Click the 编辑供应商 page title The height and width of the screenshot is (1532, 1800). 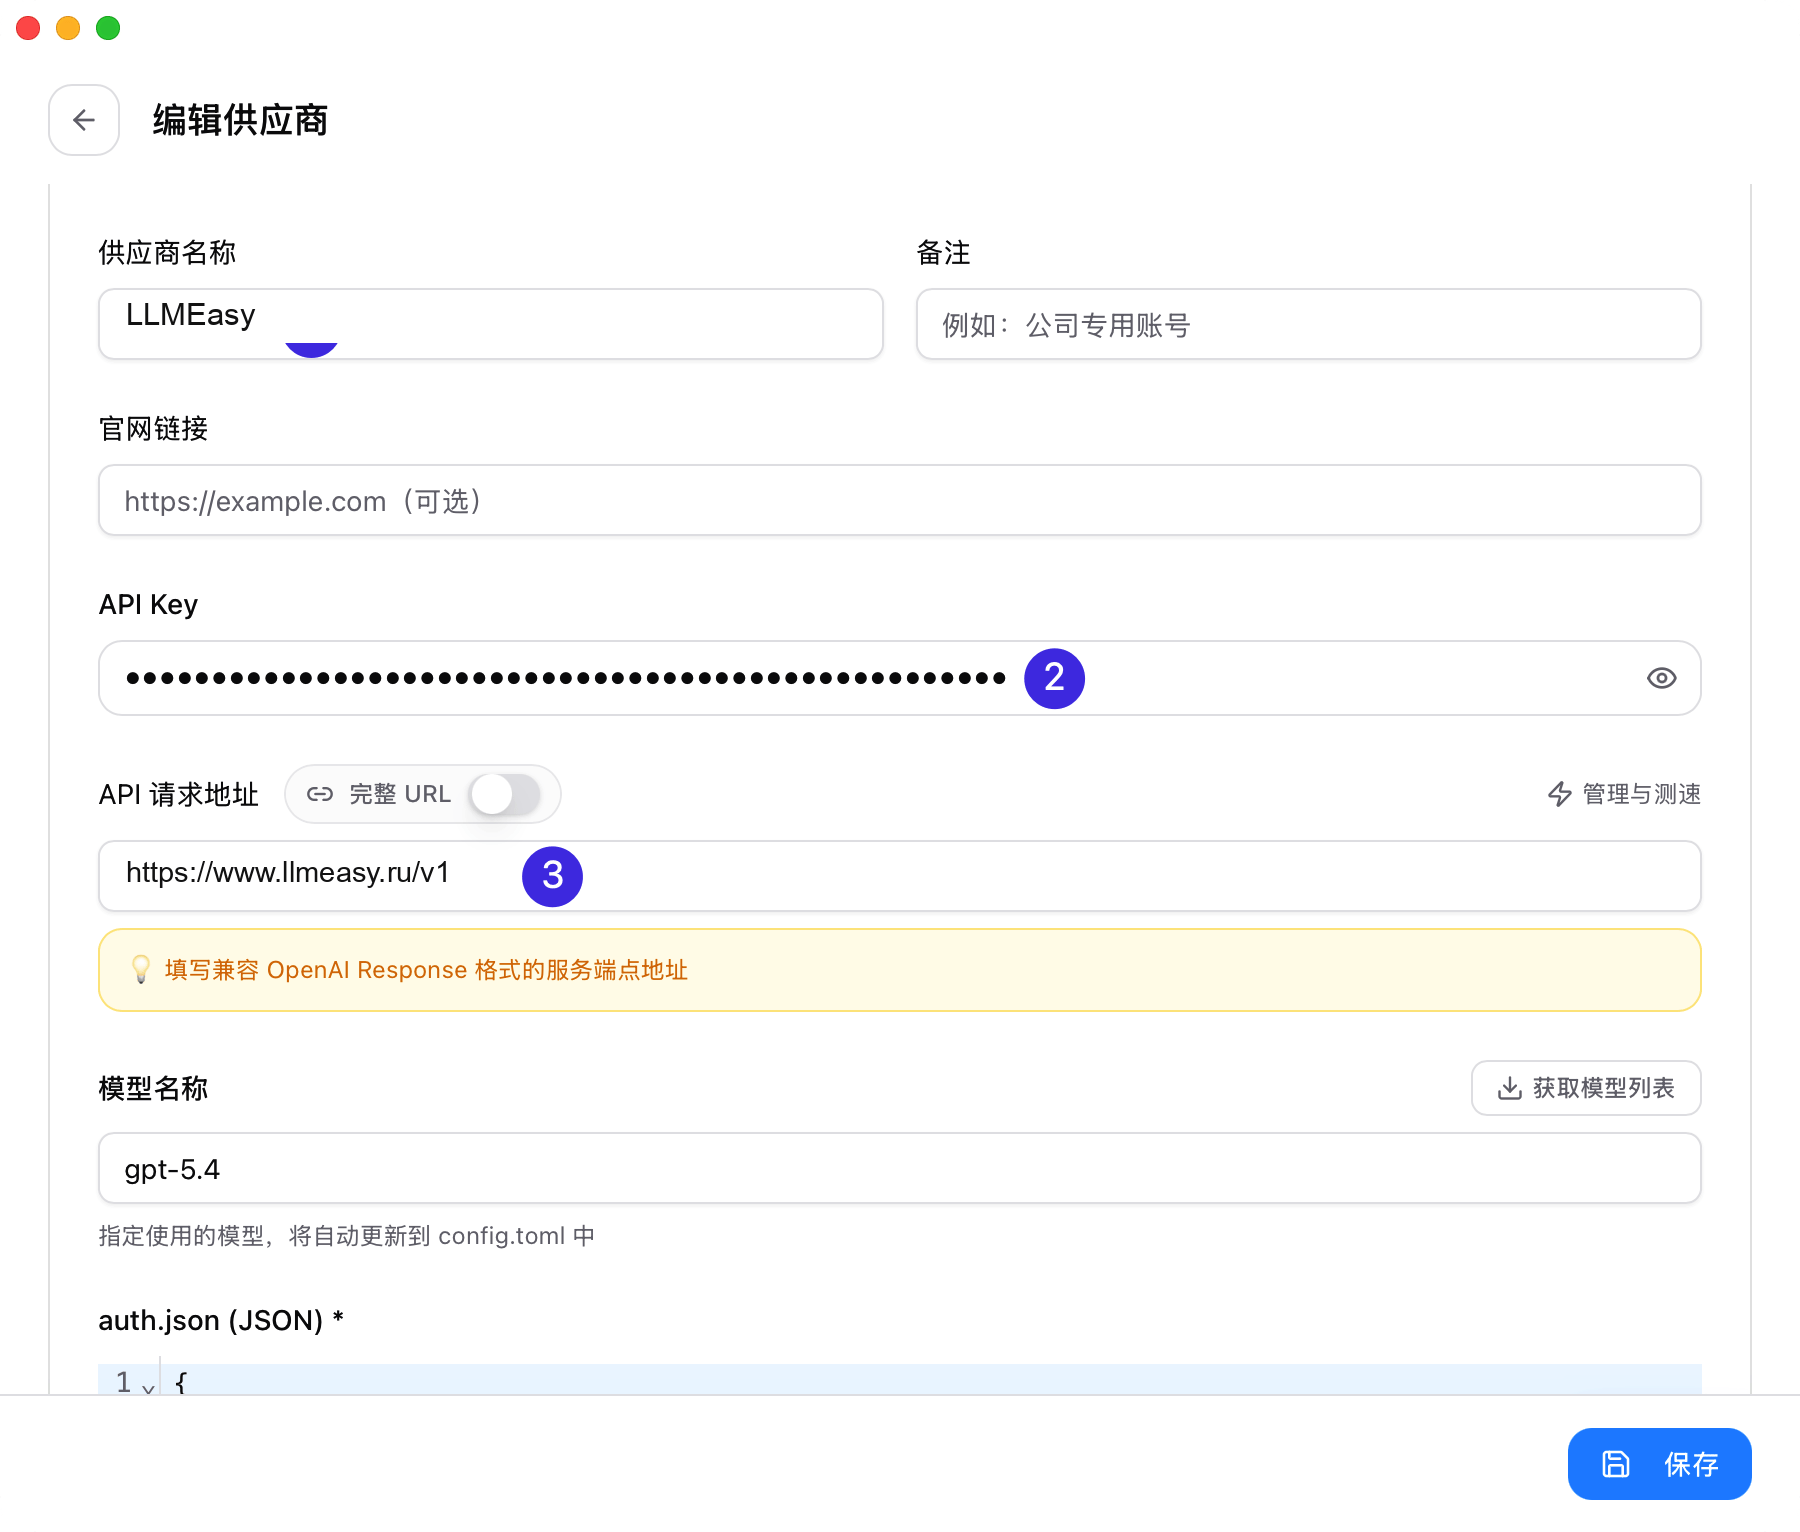click(240, 120)
